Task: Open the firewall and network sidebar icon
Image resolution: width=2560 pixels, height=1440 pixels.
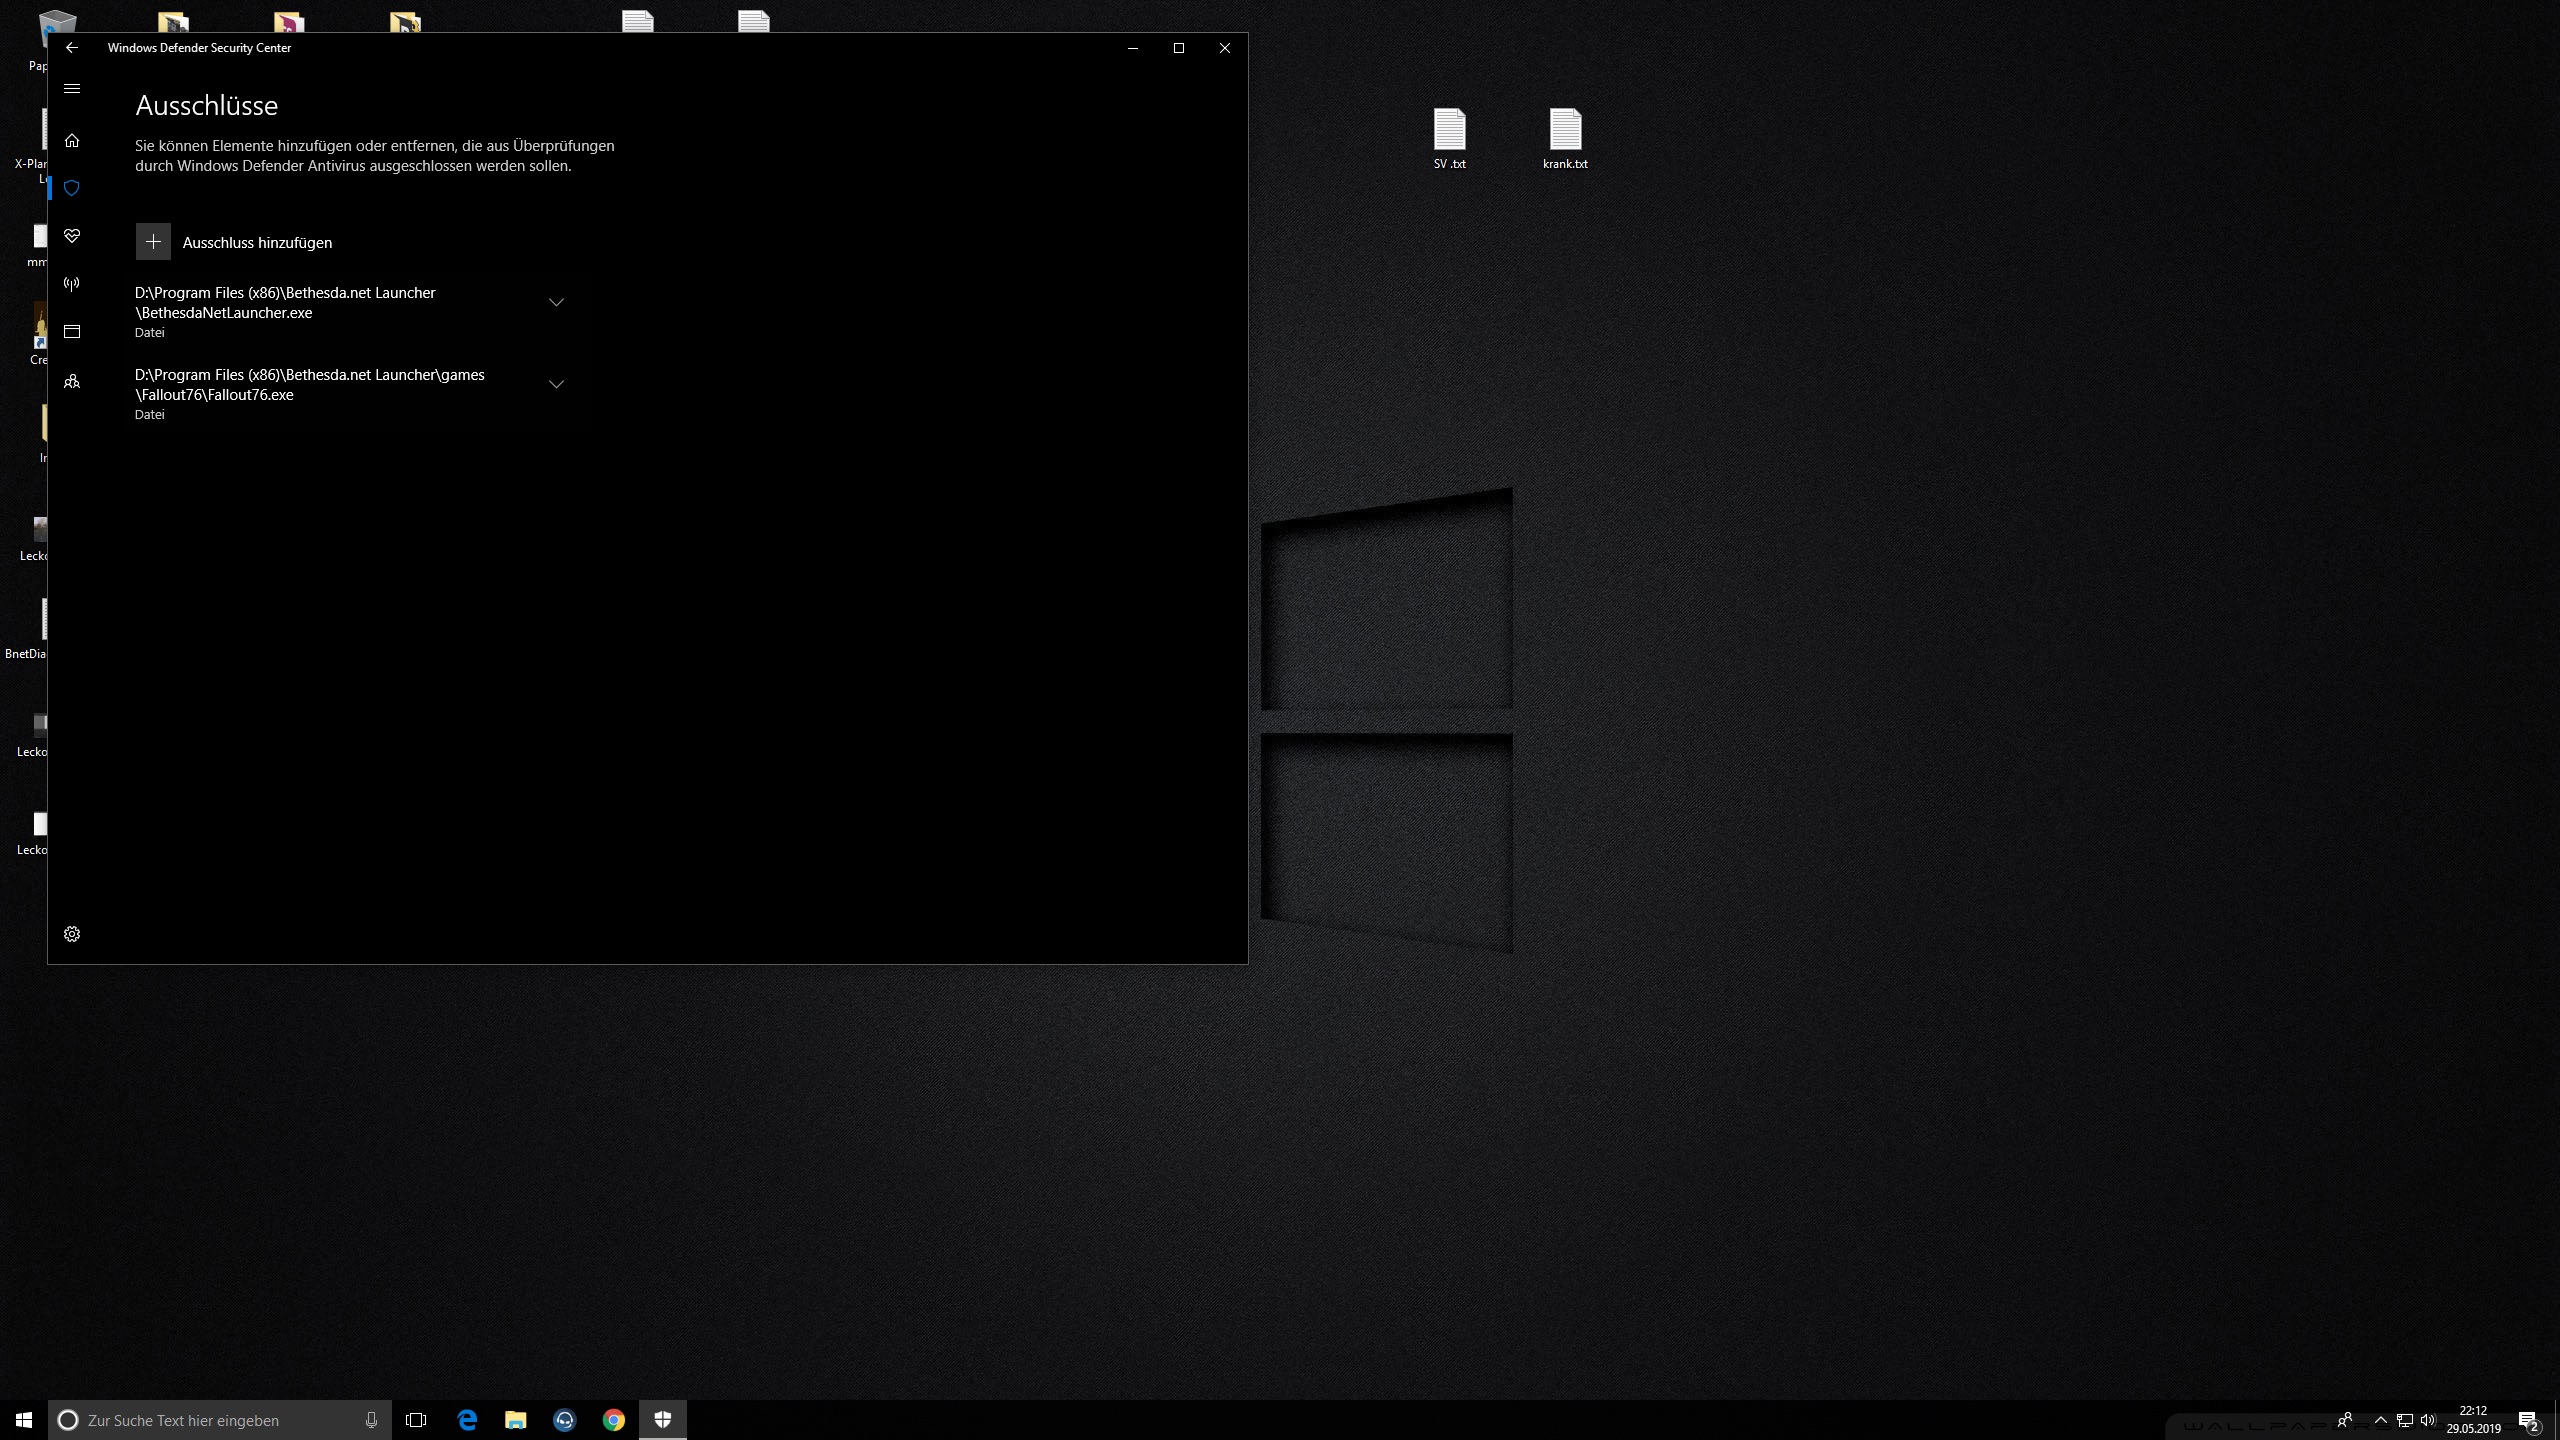Action: point(72,284)
